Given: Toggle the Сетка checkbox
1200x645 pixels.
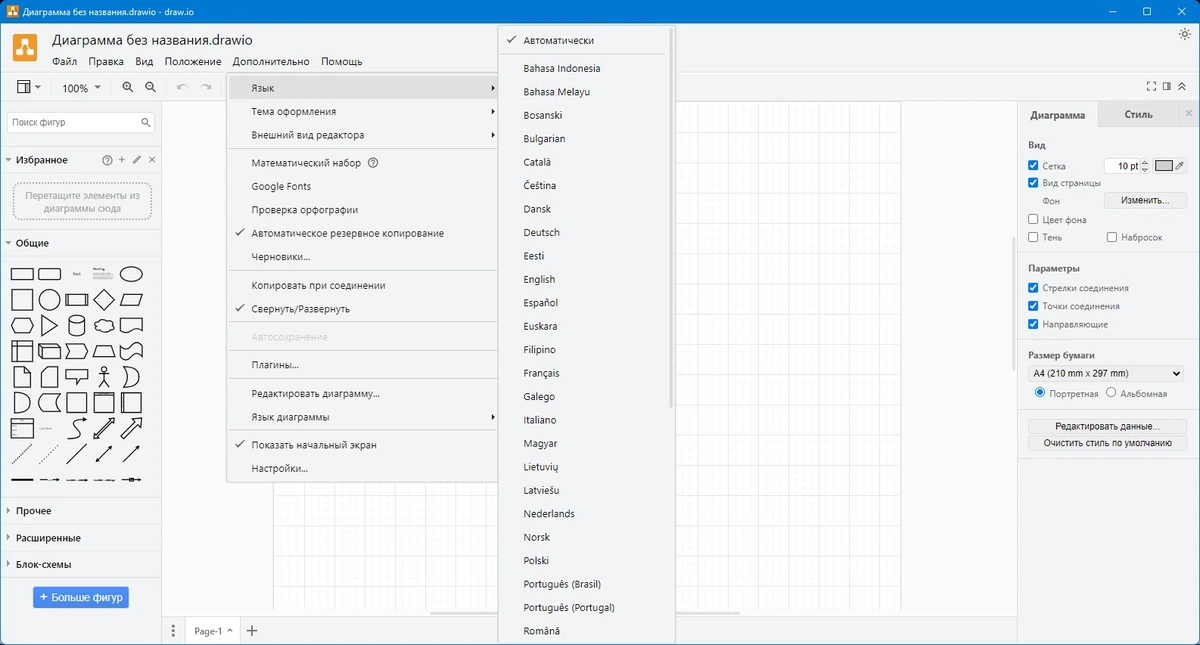Looking at the screenshot, I should [x=1034, y=166].
